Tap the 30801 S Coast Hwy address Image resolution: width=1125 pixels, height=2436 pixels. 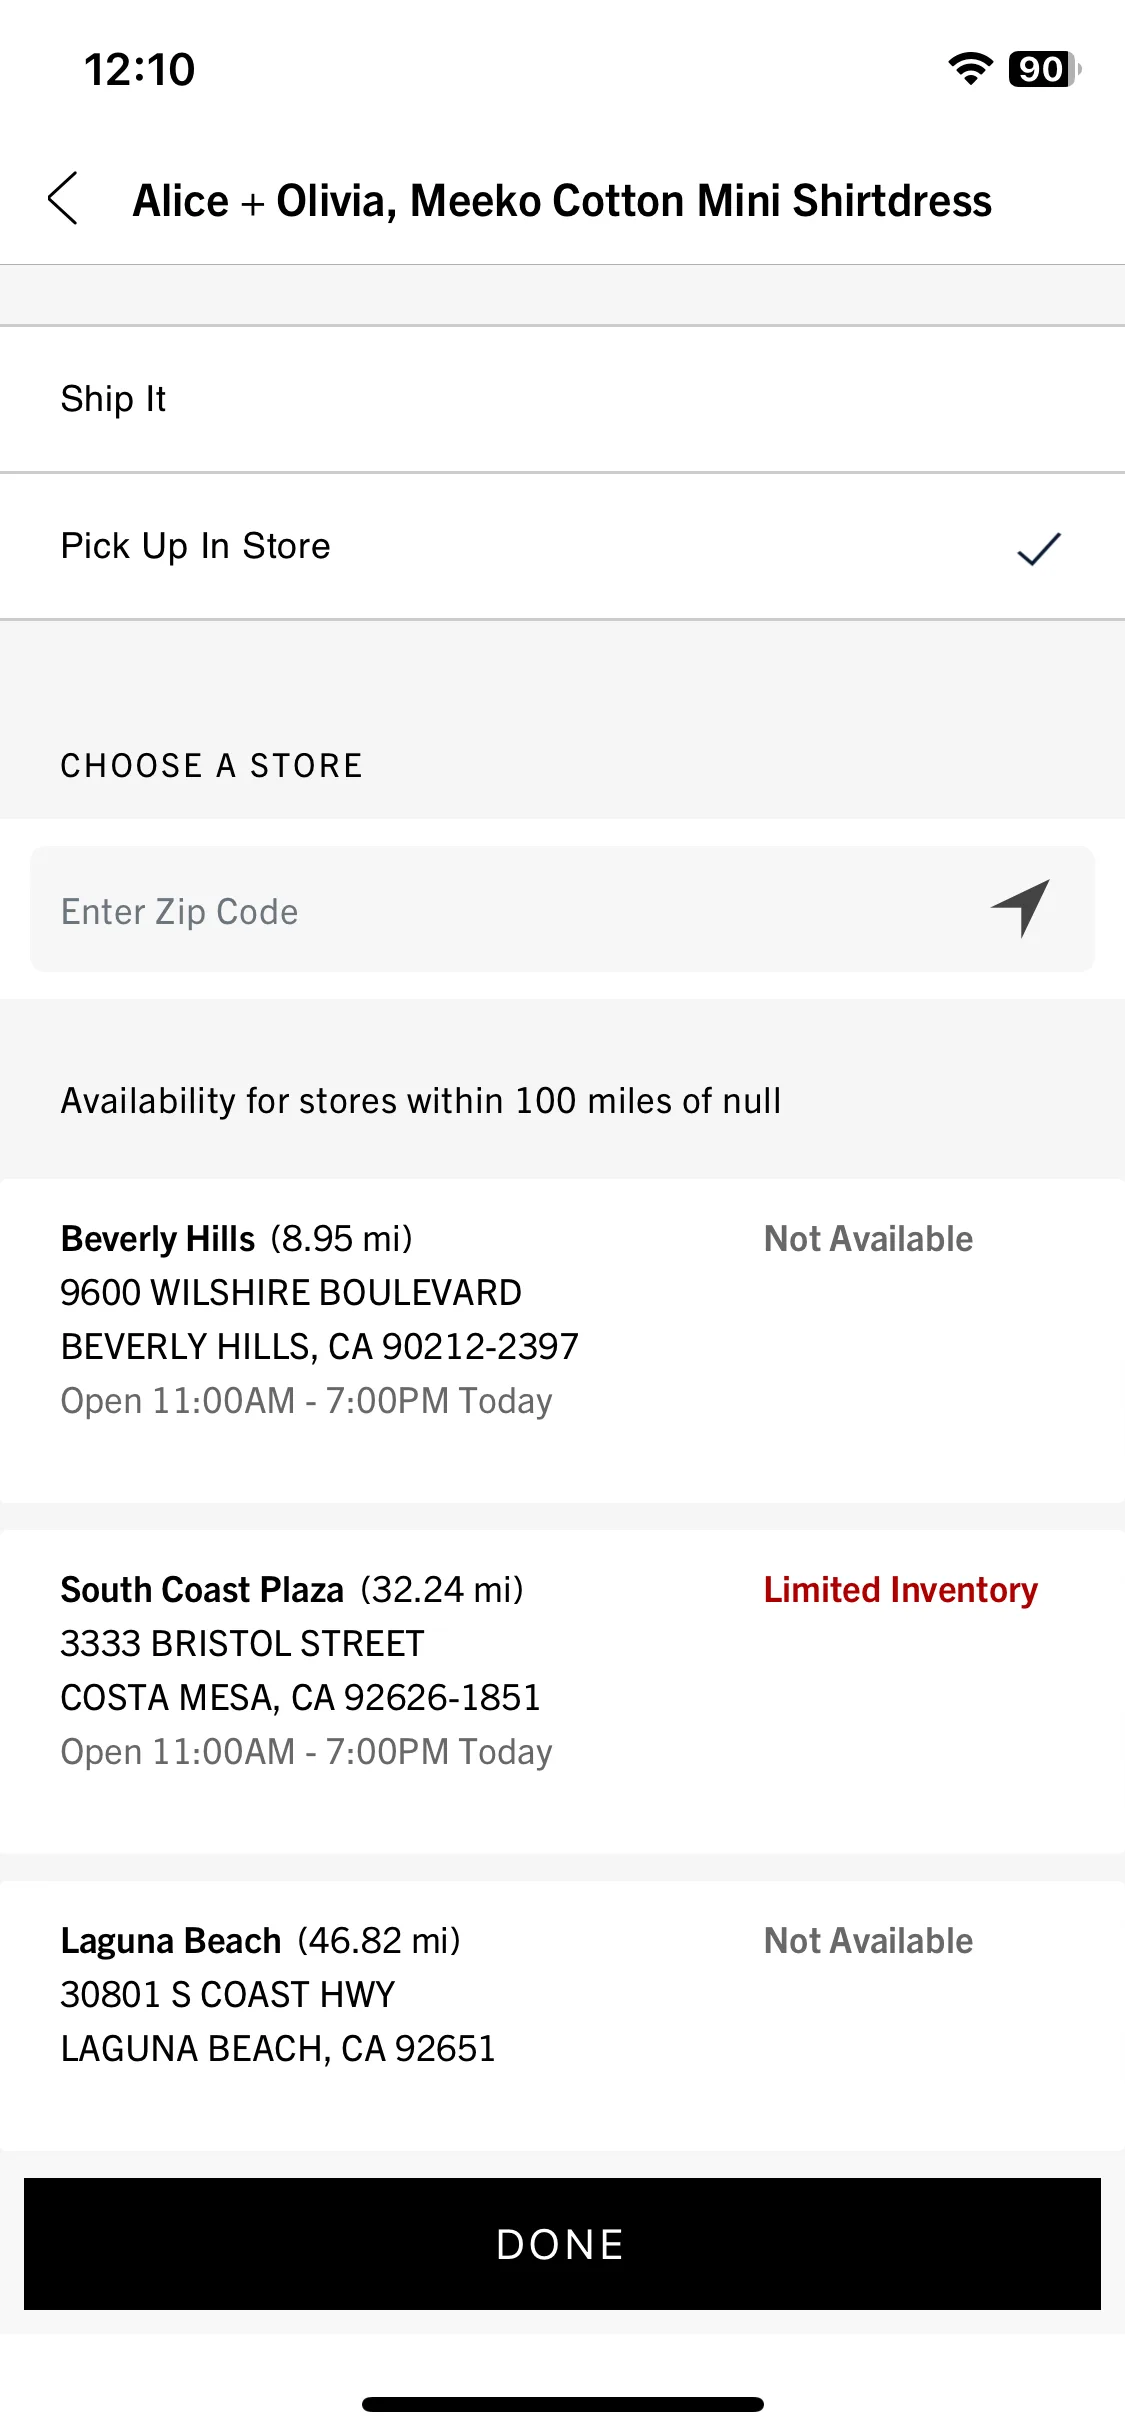pos(228,1995)
